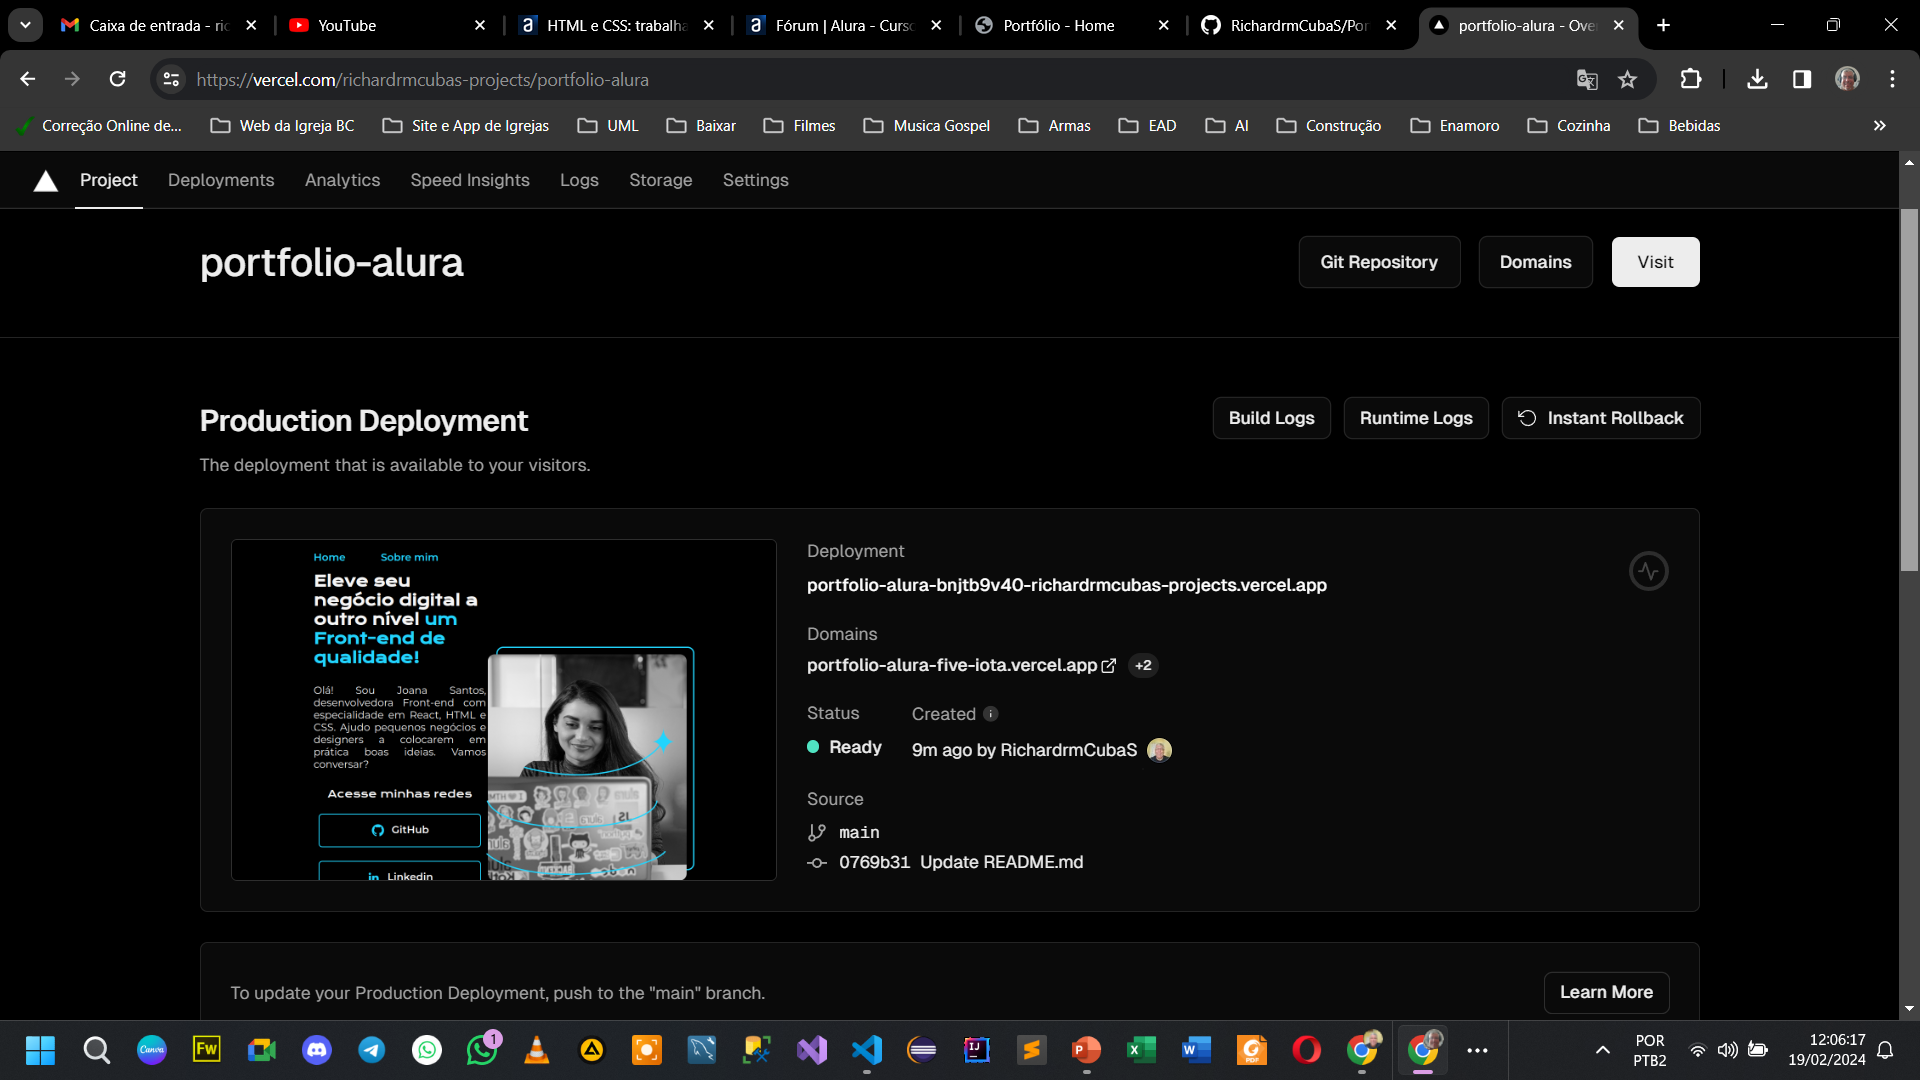
Task: Click the external link icon on portfolio-alura-five-iota.vercel.app
Action: 1108,665
